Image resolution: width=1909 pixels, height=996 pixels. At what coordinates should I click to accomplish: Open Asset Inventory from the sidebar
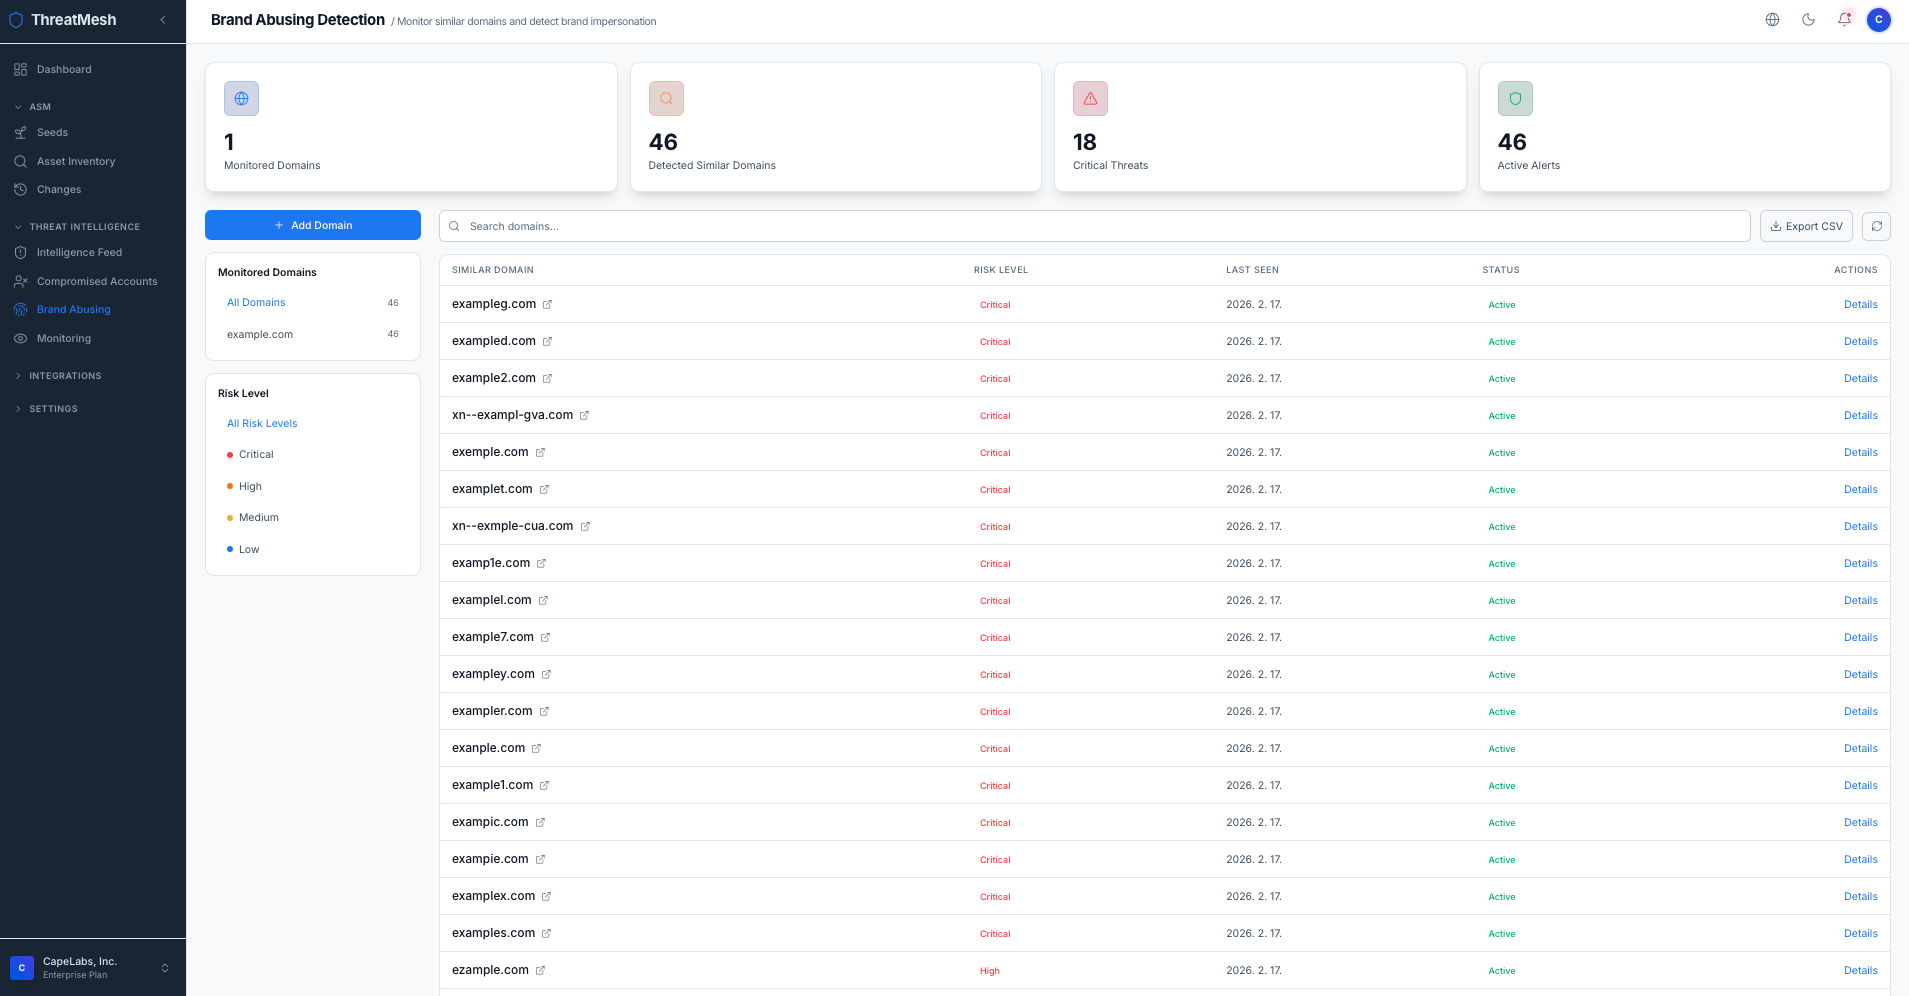click(x=76, y=161)
